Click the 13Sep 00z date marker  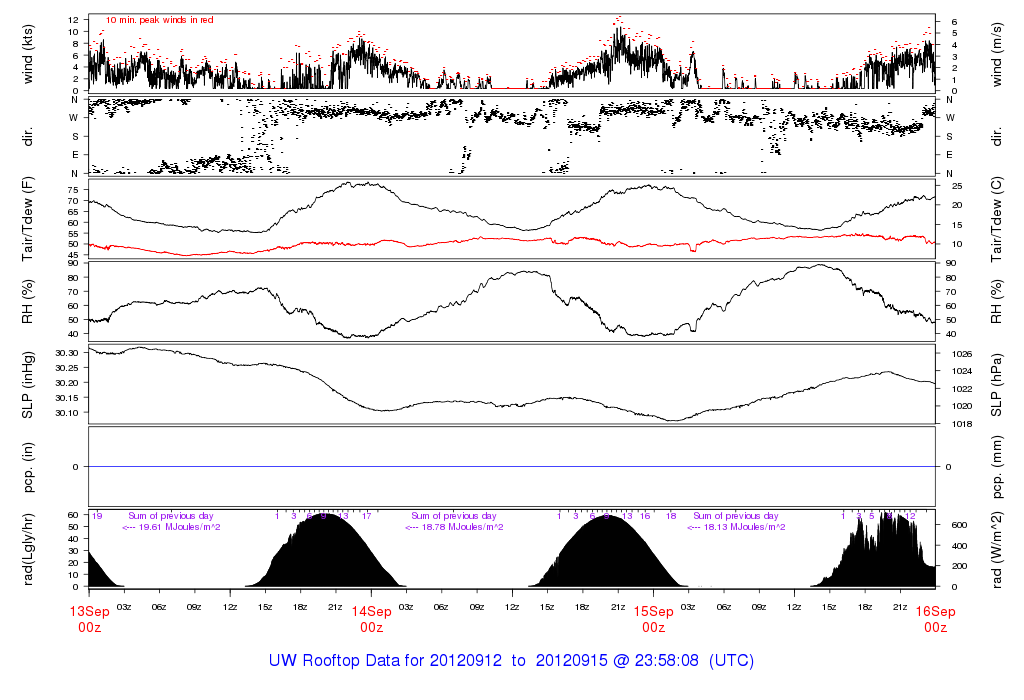pyautogui.click(x=89, y=619)
